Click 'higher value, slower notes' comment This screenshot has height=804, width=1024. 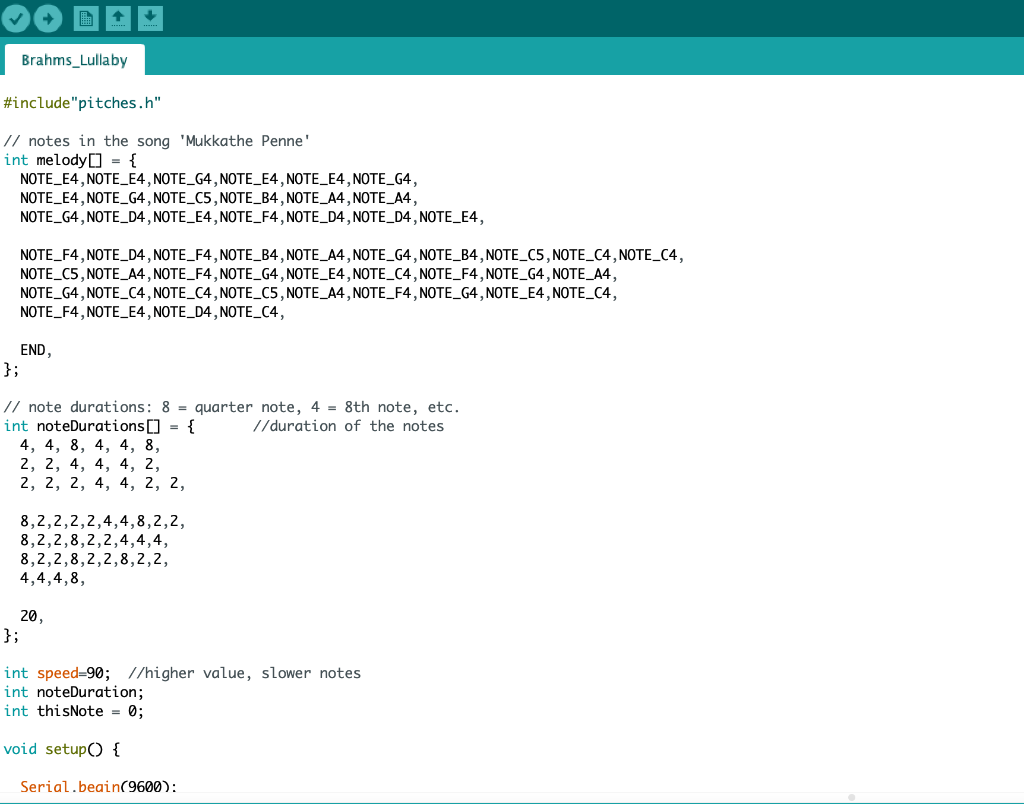point(244,673)
